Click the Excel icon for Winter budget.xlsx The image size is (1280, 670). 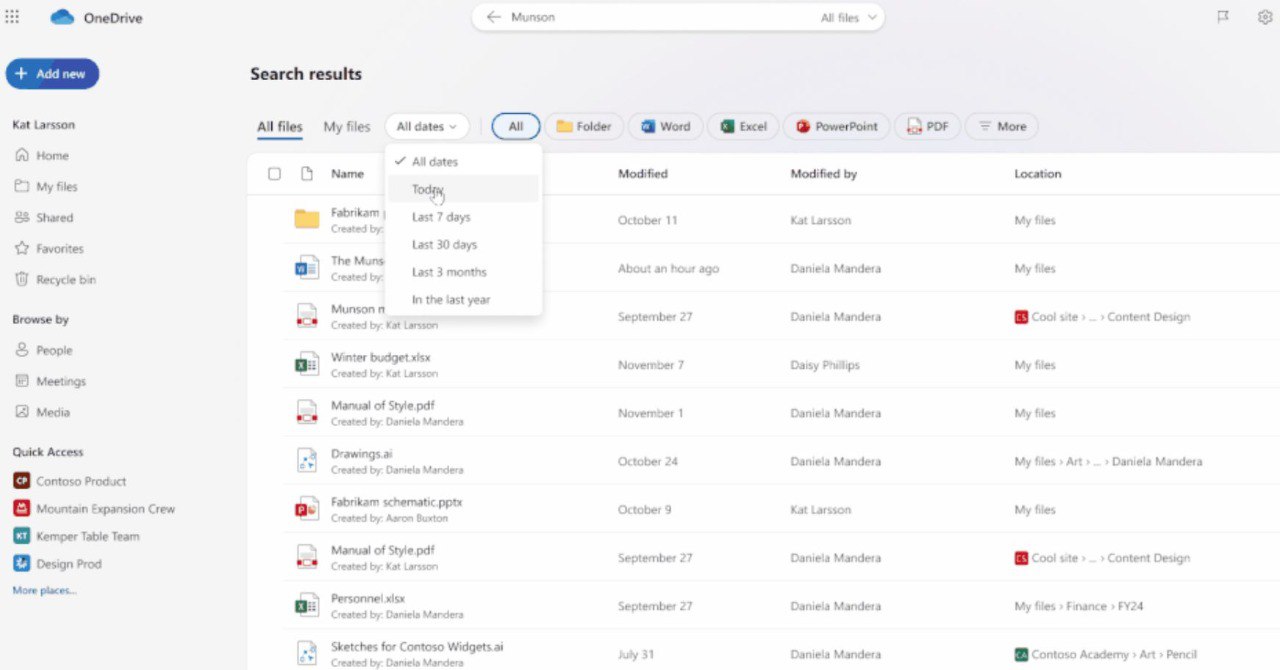[x=307, y=365]
